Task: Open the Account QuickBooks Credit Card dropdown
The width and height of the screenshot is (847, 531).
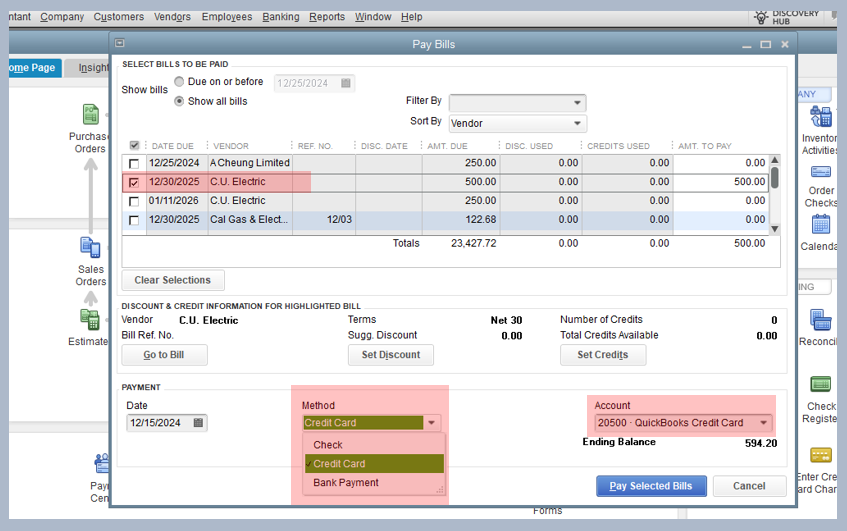Action: [683, 422]
